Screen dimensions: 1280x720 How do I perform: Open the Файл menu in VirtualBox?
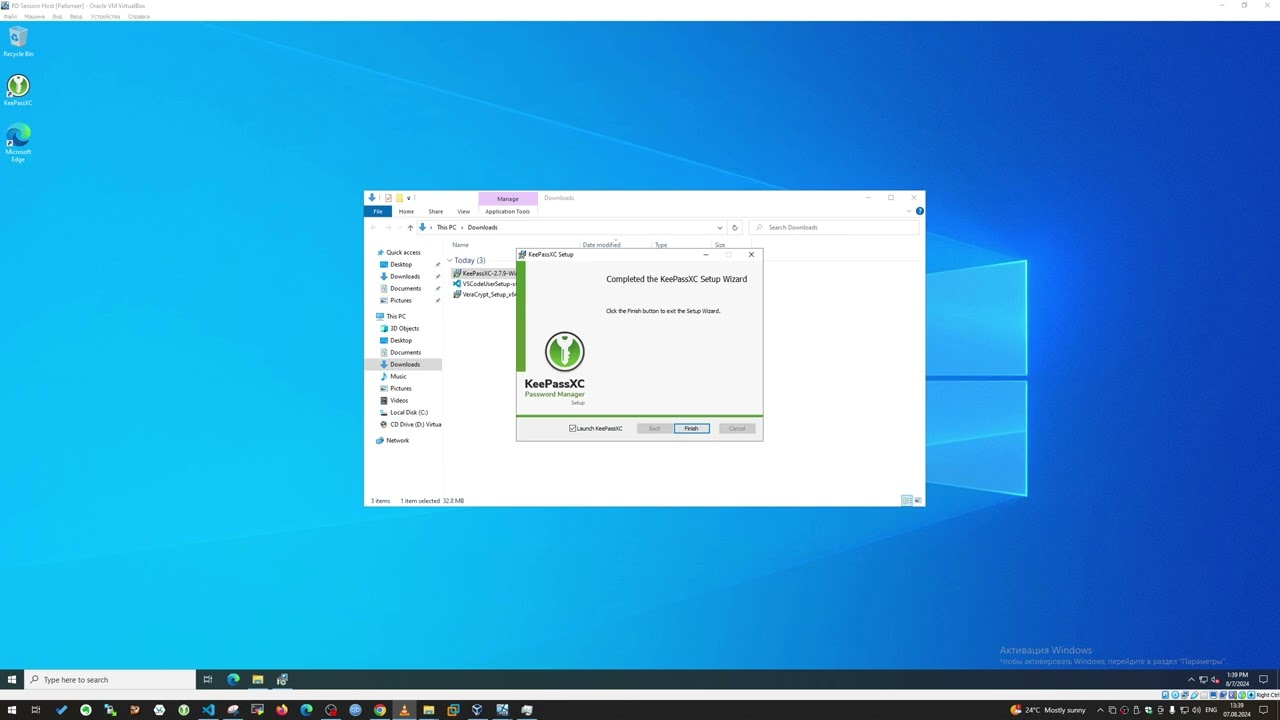10,17
